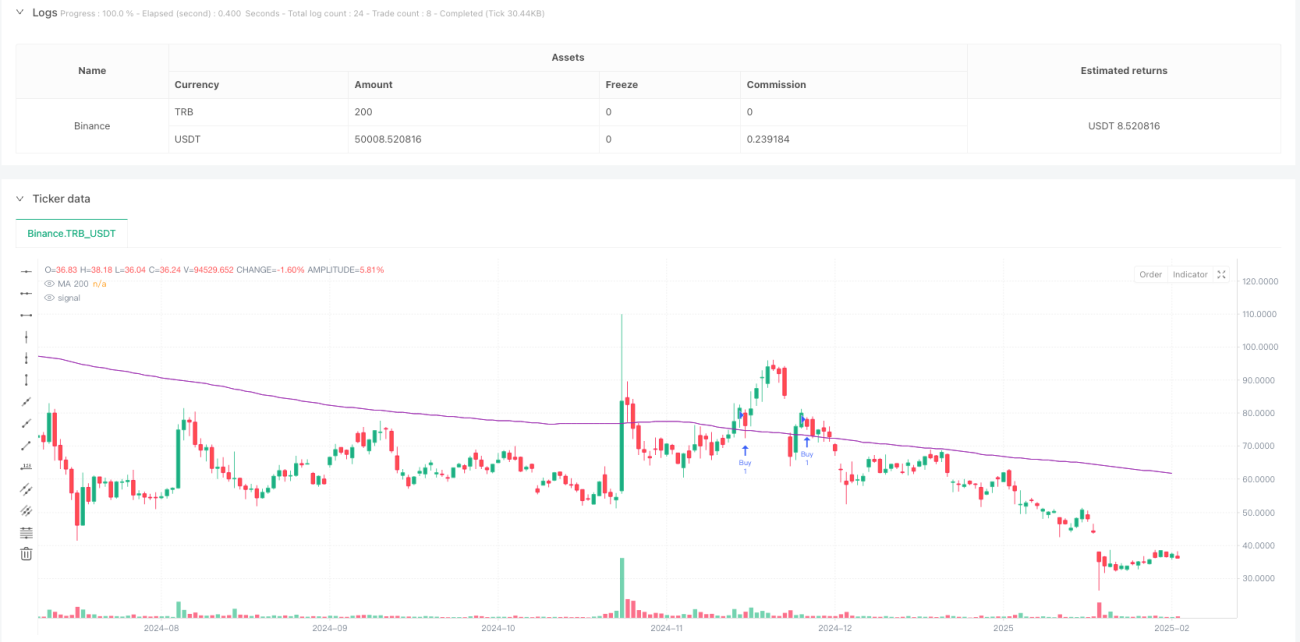Select the diagonal straight line tool
Image resolution: width=1300 pixels, height=642 pixels.
(x=26, y=401)
